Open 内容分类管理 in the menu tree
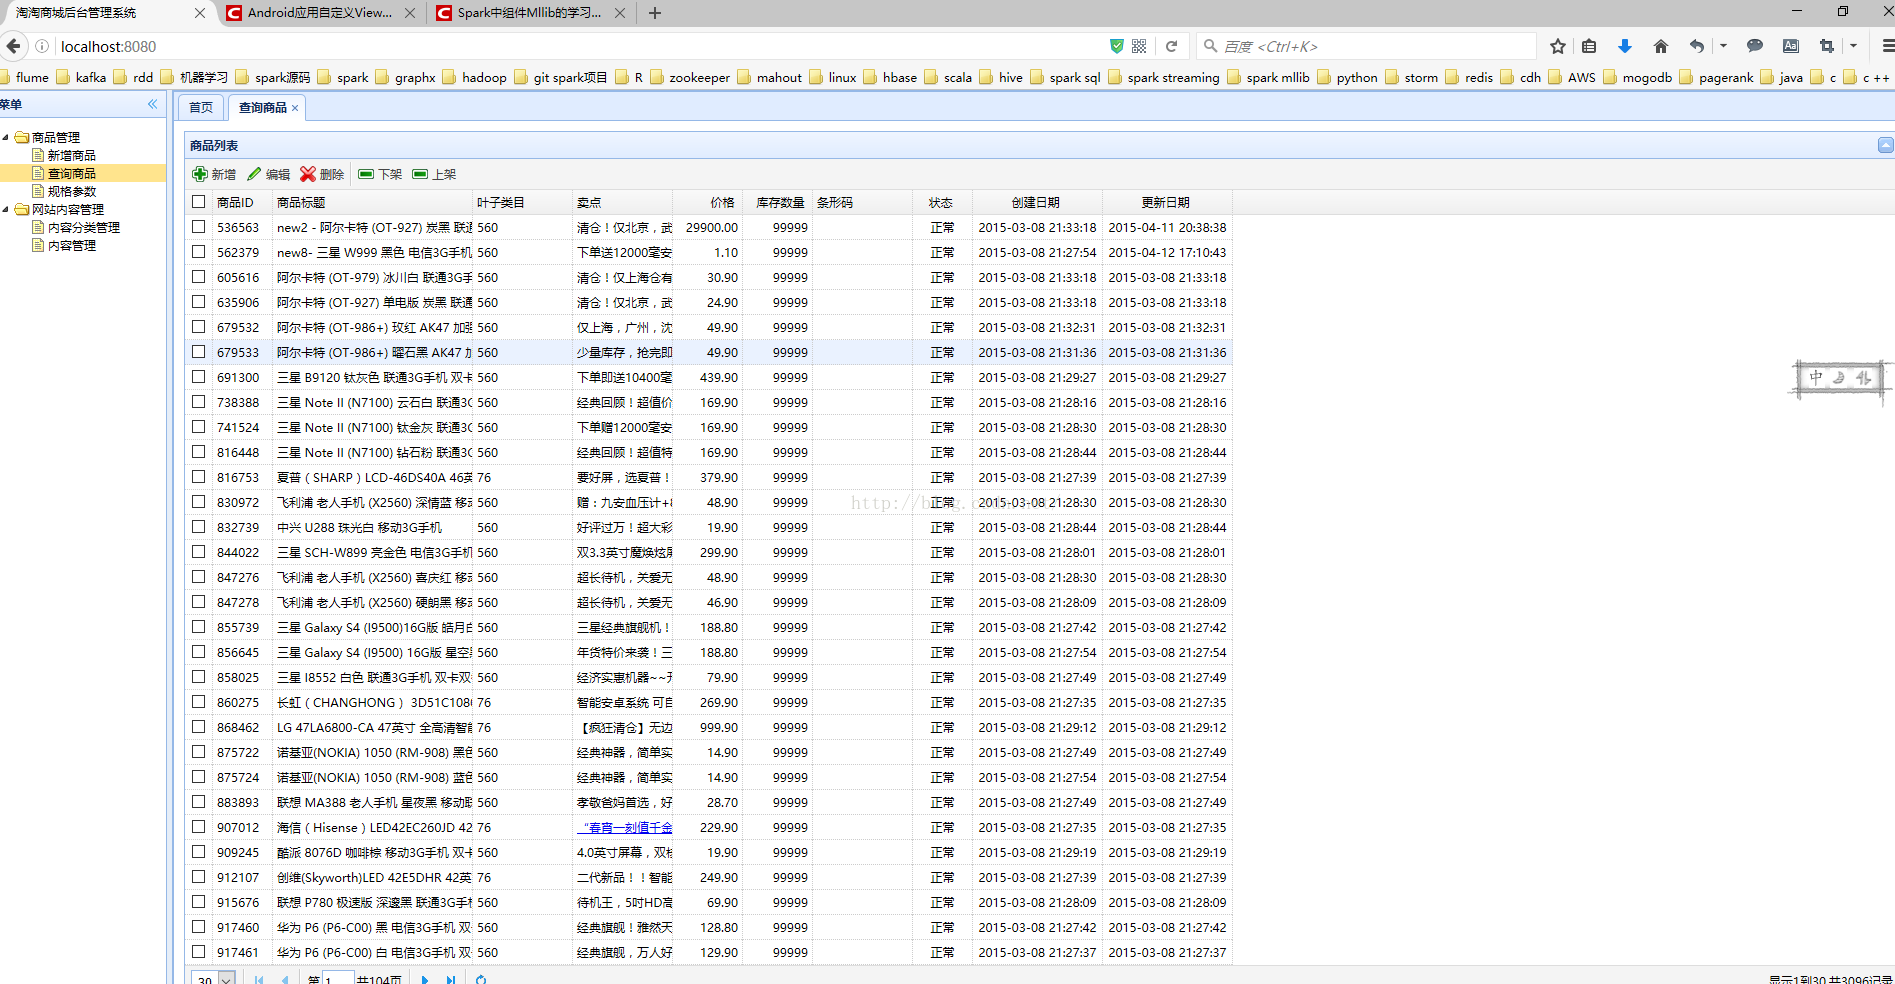 (83, 227)
